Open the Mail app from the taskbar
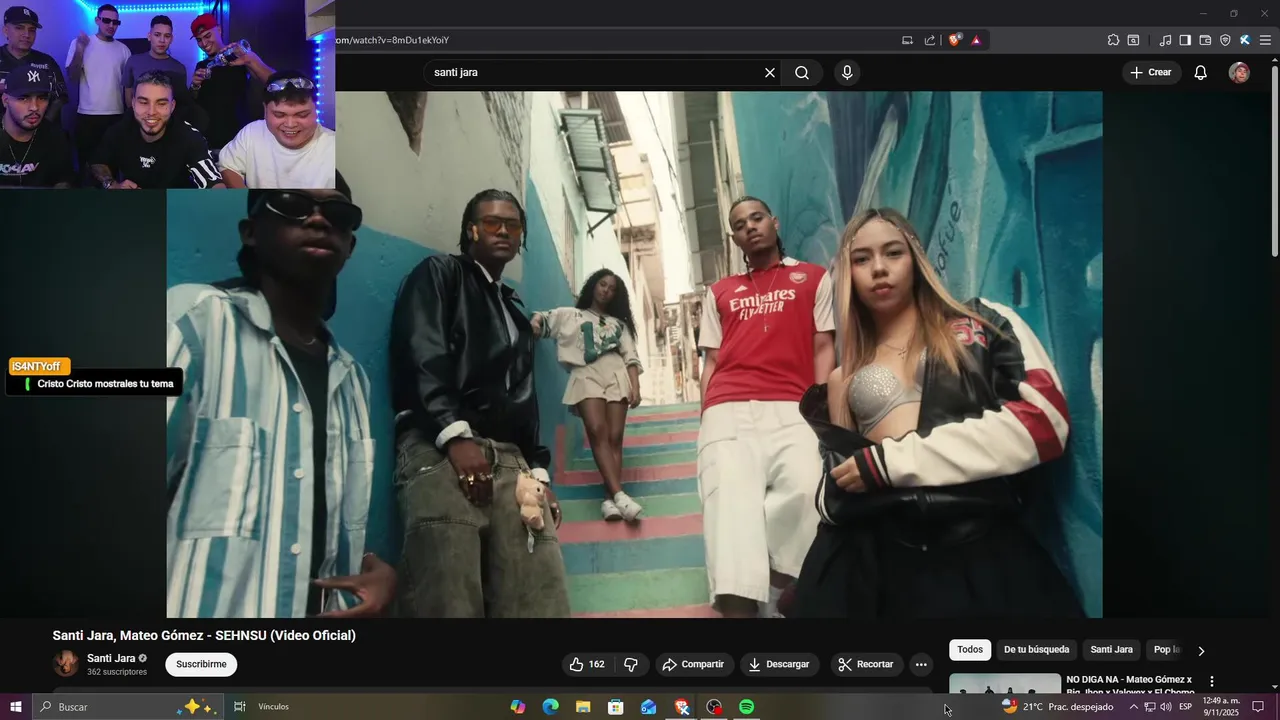Image resolution: width=1280 pixels, height=720 pixels. pyautogui.click(x=648, y=707)
